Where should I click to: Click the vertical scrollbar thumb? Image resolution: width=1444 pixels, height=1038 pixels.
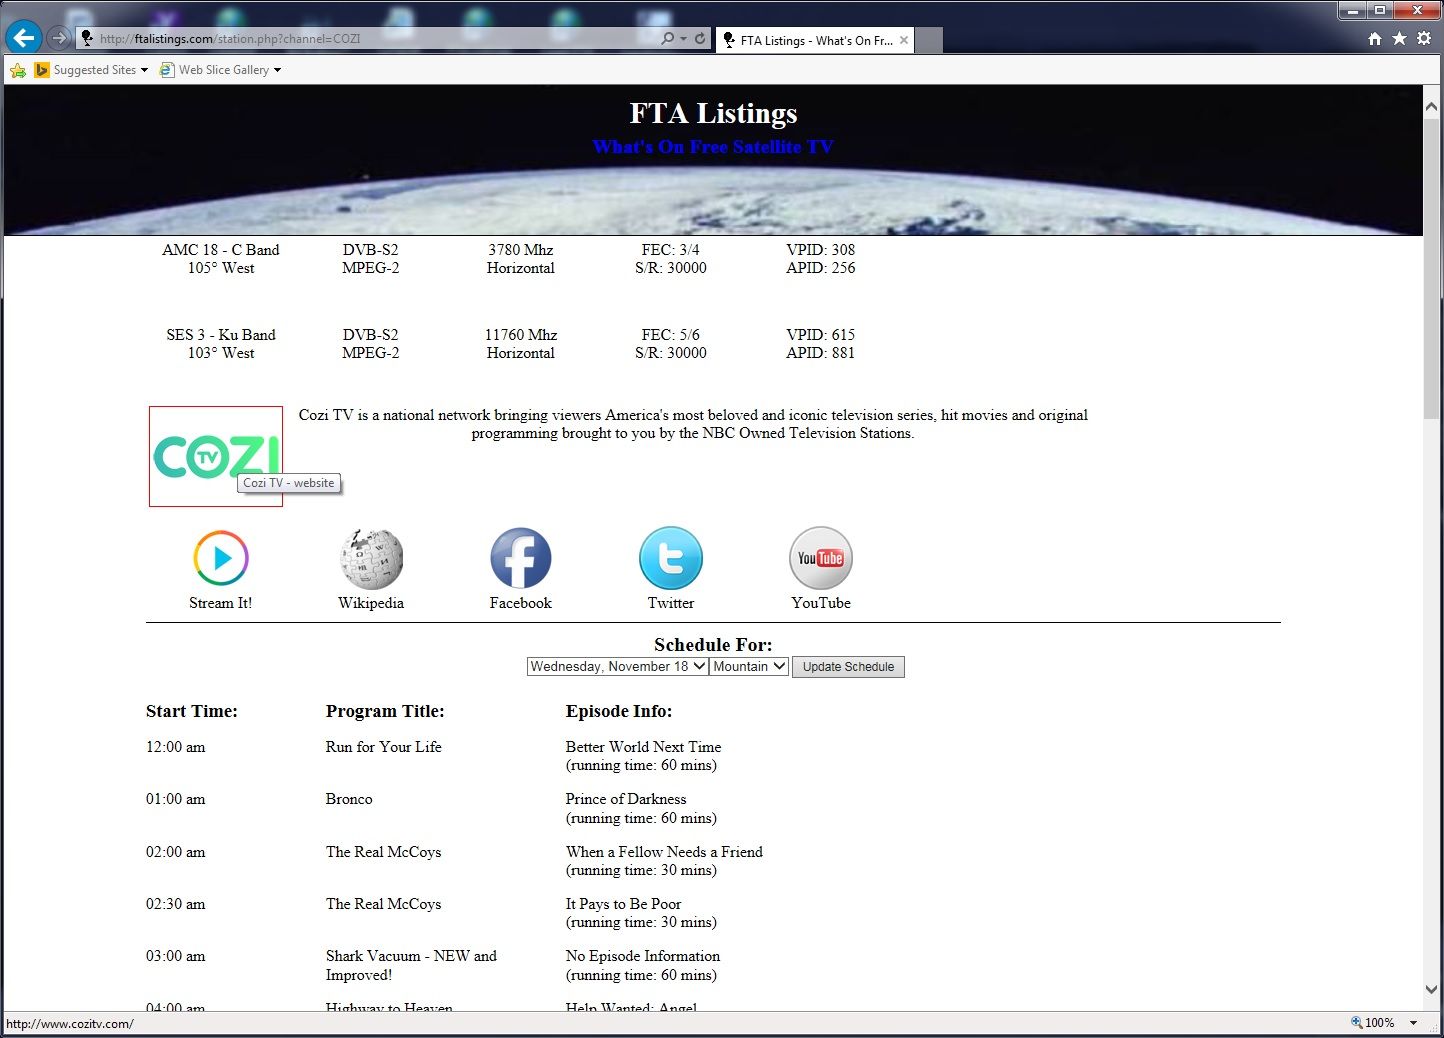[x=1432, y=270]
